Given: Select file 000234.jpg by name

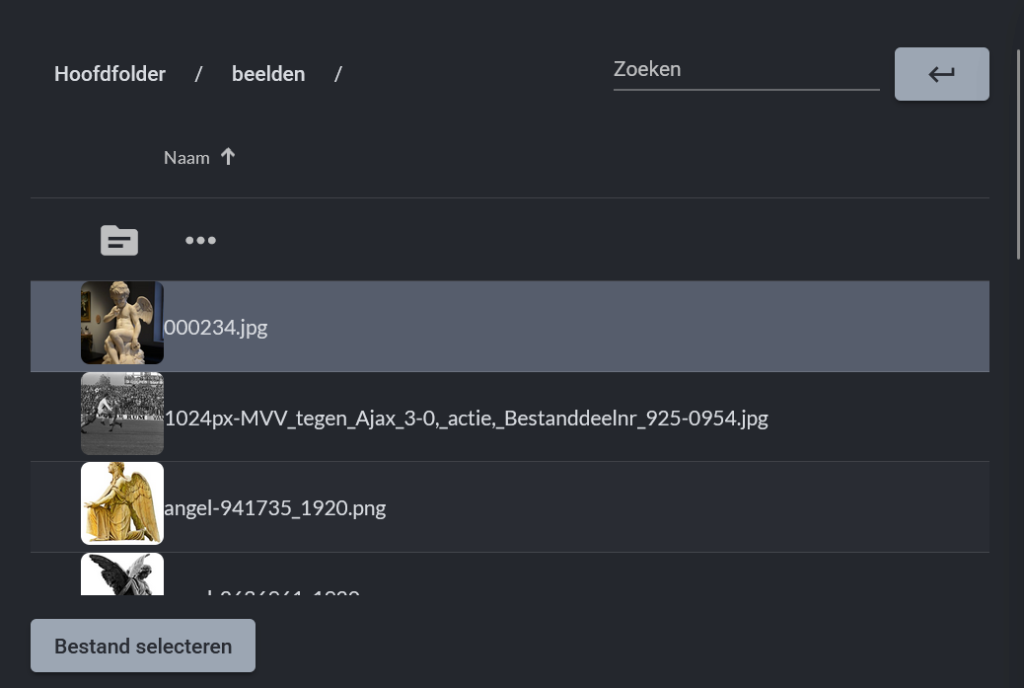Looking at the screenshot, I should click(x=216, y=327).
